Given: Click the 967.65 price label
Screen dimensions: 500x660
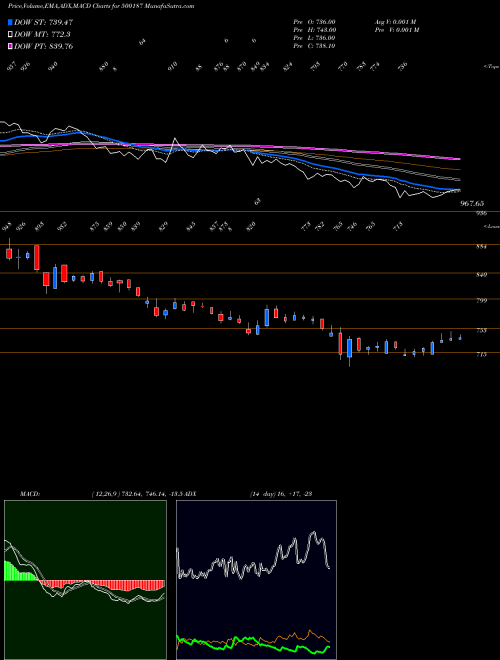Looking at the screenshot, I should 472,203.
